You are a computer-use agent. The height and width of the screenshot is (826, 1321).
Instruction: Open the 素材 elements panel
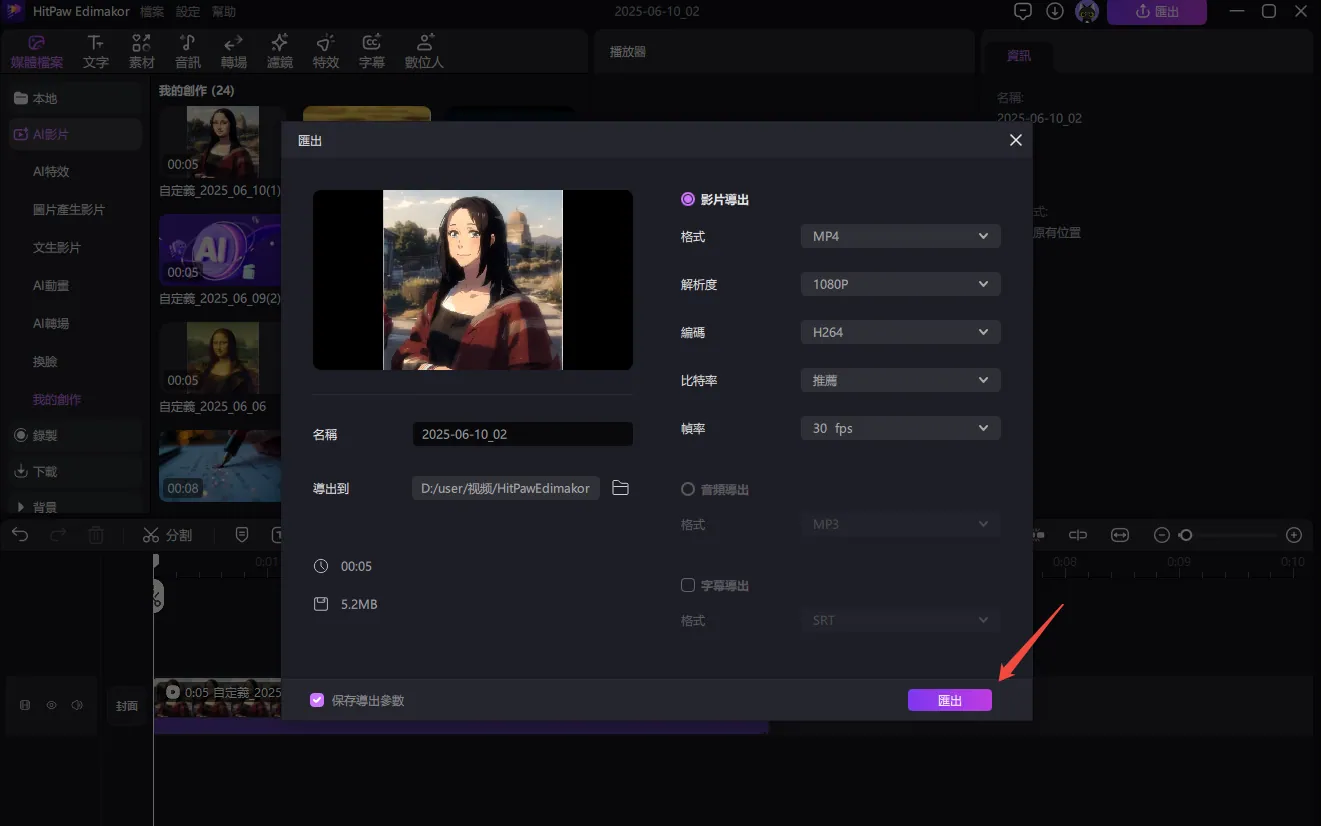[142, 52]
